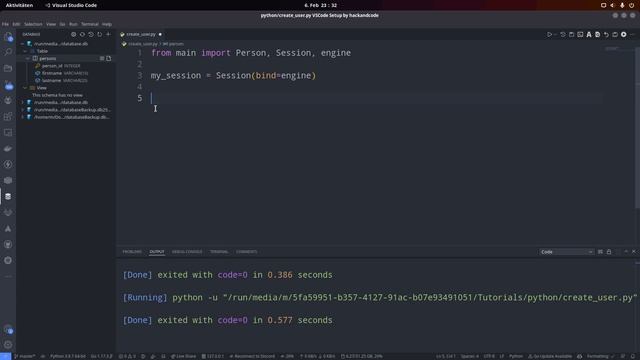Switch to the Debug Console tab
The height and width of the screenshot is (360, 640).
click(x=187, y=252)
